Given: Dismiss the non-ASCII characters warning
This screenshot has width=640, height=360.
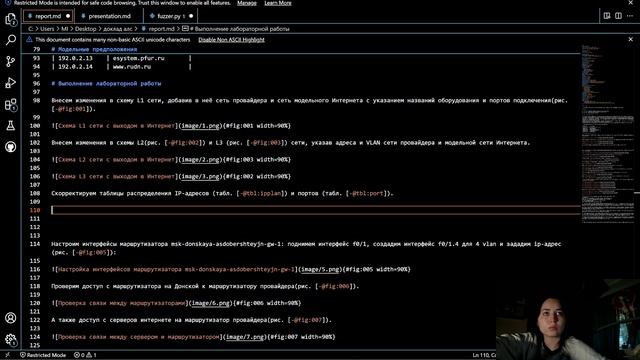Looking at the screenshot, I should point(631,40).
